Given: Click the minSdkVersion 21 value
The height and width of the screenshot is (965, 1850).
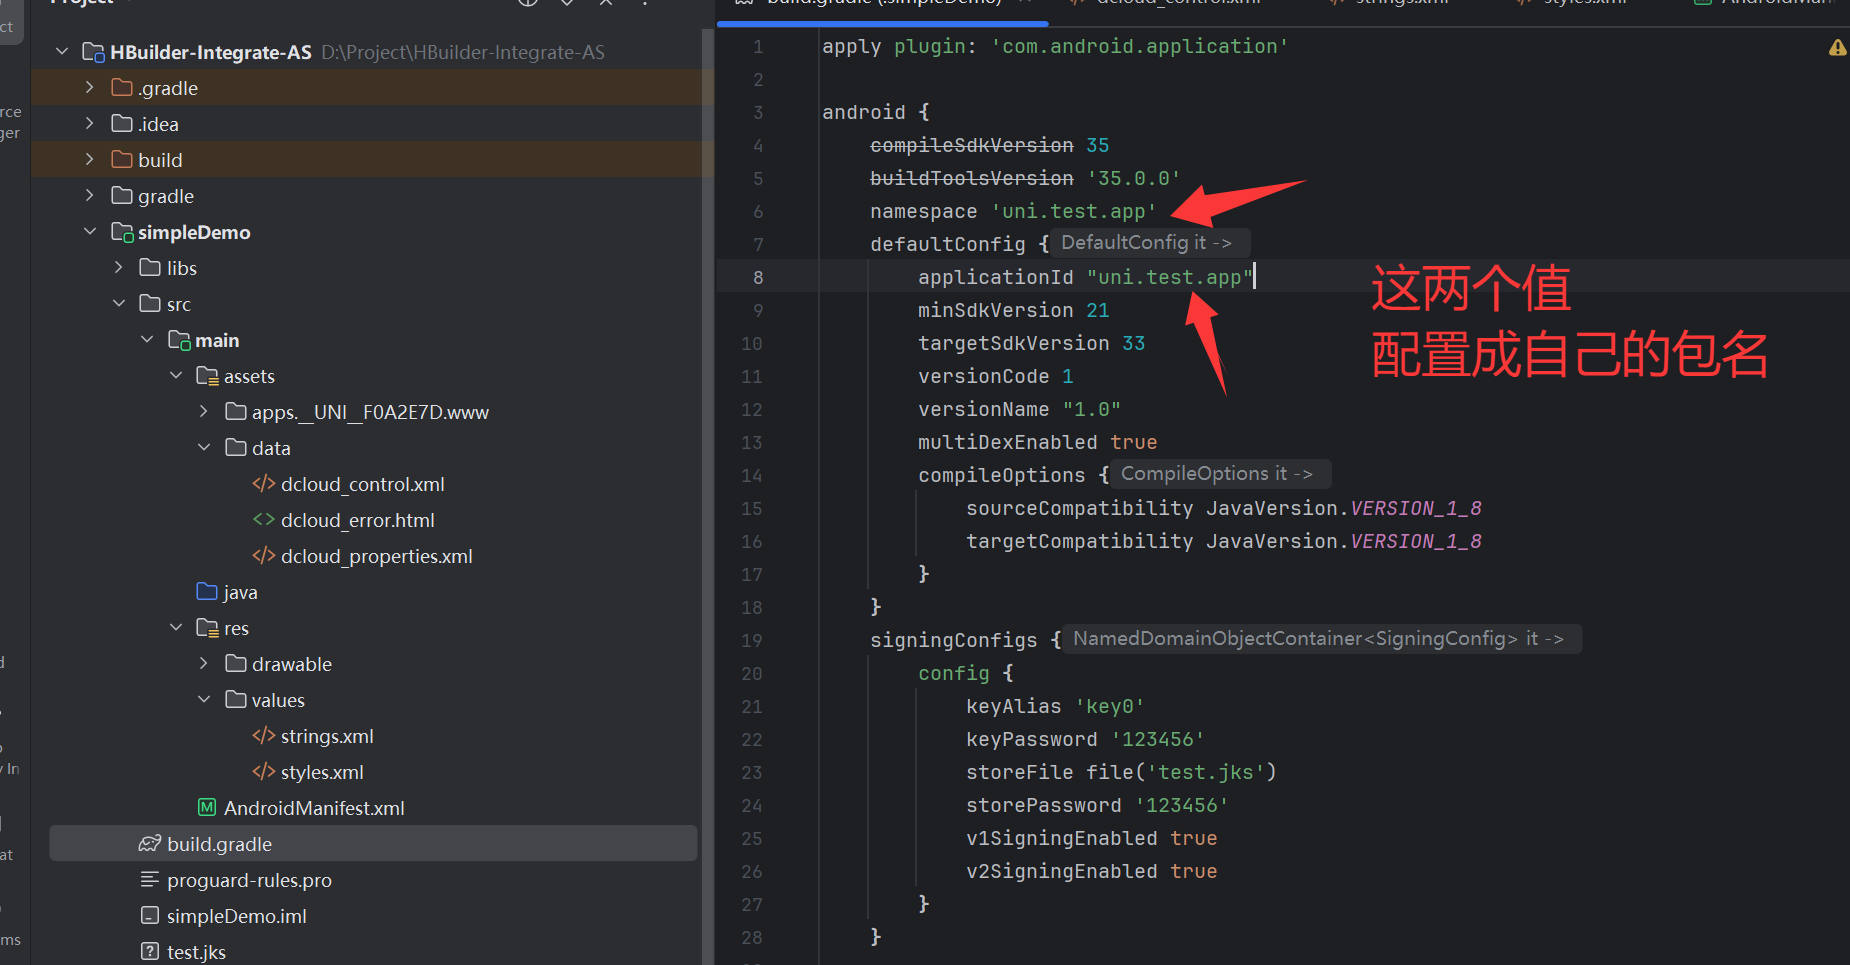Looking at the screenshot, I should click(x=1097, y=310).
